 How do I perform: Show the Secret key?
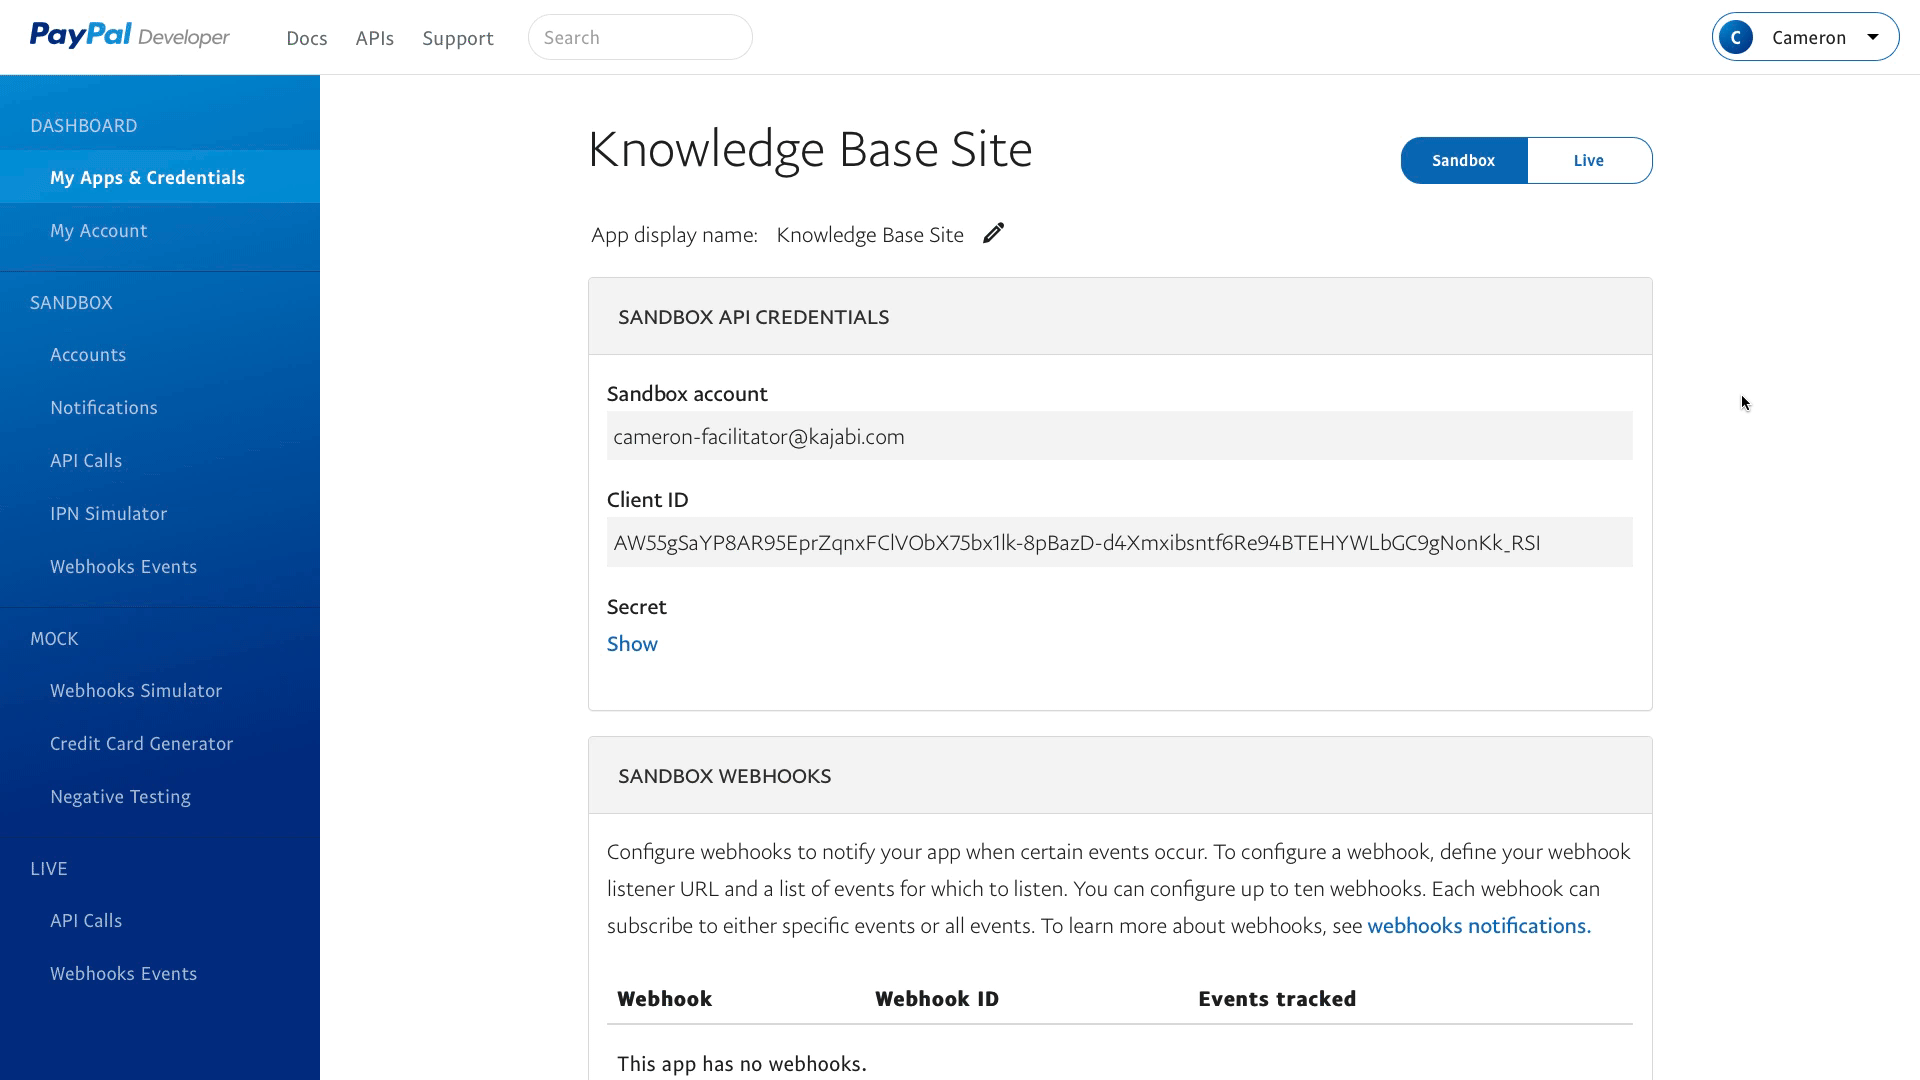632,644
